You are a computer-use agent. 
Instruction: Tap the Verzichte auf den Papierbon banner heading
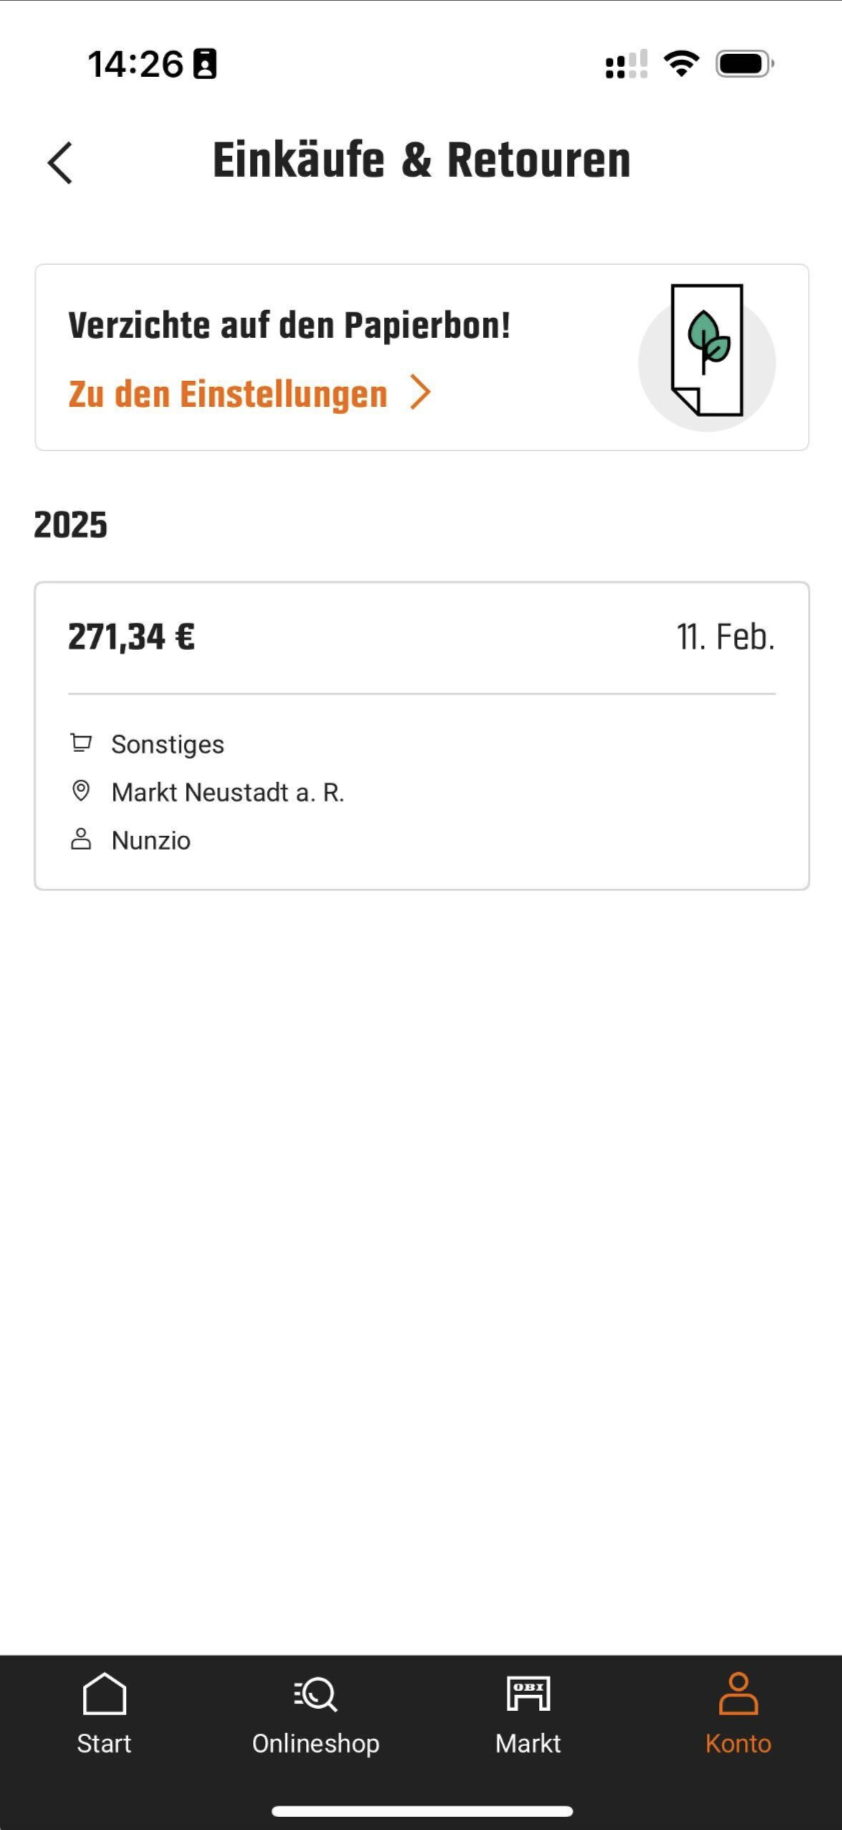click(289, 326)
